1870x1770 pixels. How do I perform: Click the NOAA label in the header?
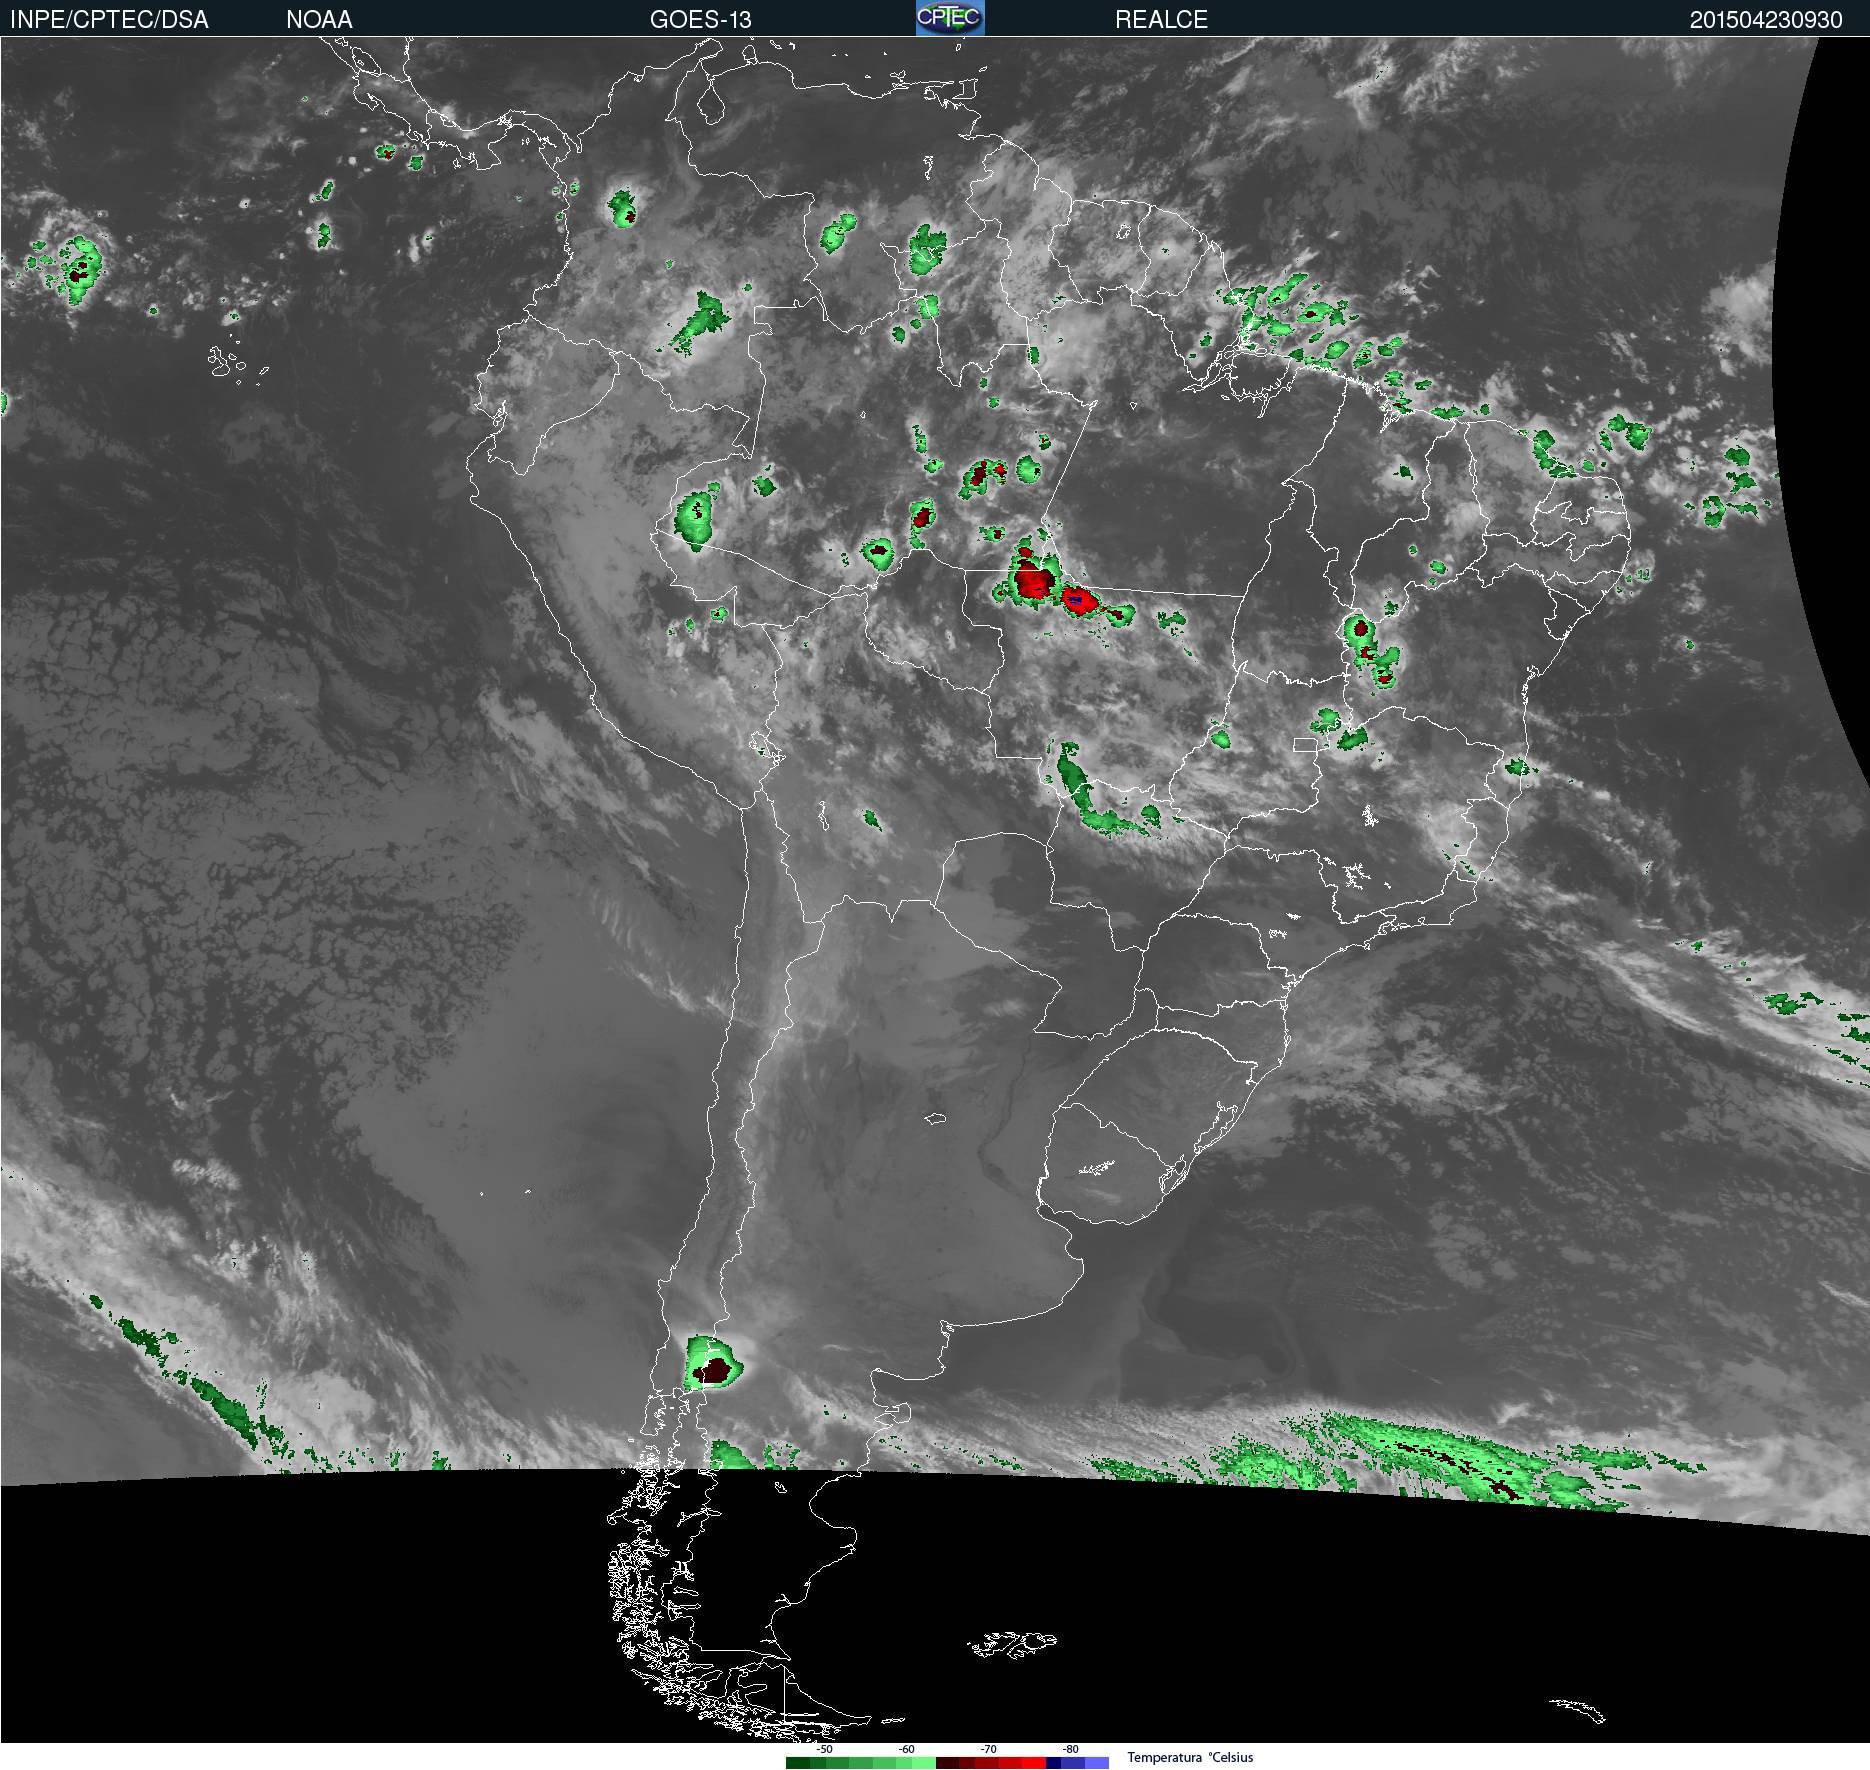[319, 19]
